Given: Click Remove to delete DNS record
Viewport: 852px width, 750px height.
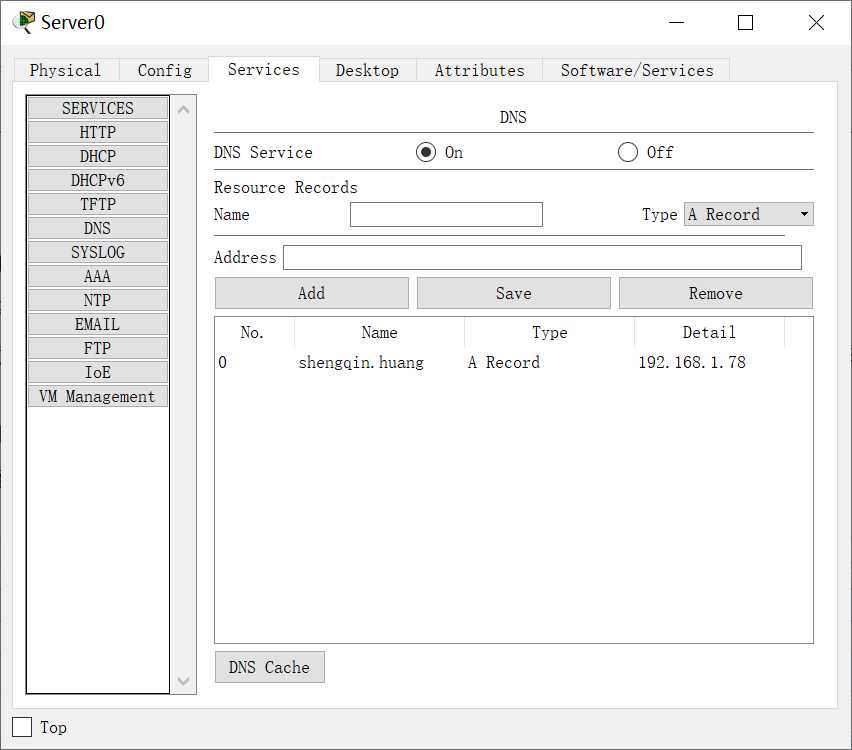Looking at the screenshot, I should pos(716,293).
